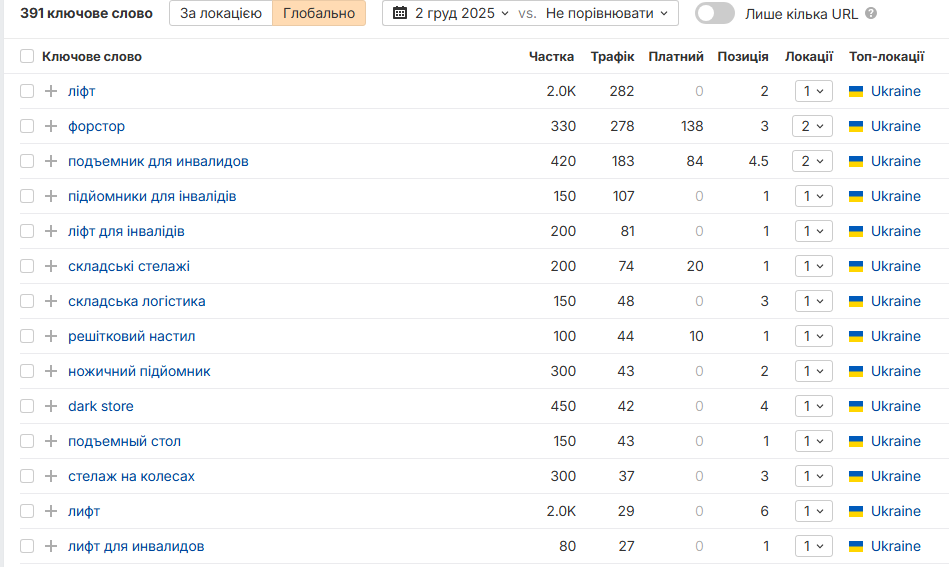Expand plus icon for решітковий настил
Screen dimensions: 949x567
51,336
